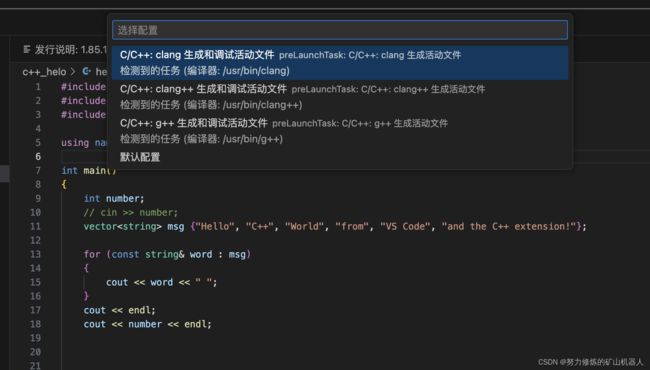The image size is (650, 370).
Task: Click the "int main" line 7
Action: coord(89,170)
